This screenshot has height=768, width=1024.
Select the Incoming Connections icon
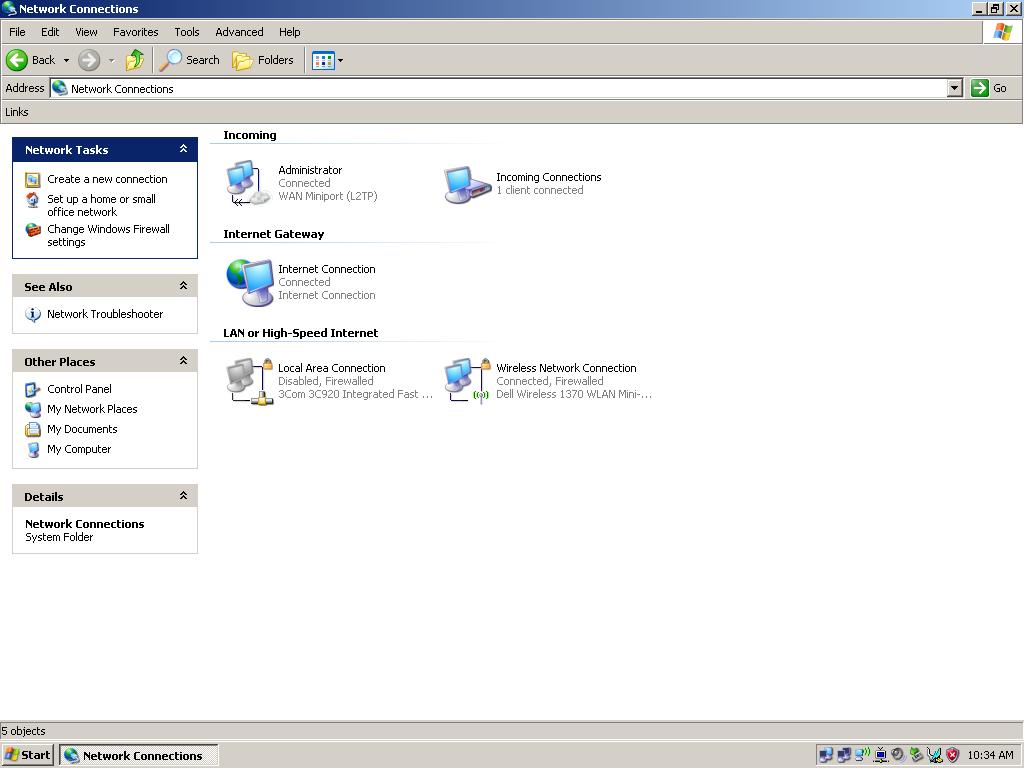pyautogui.click(x=466, y=183)
